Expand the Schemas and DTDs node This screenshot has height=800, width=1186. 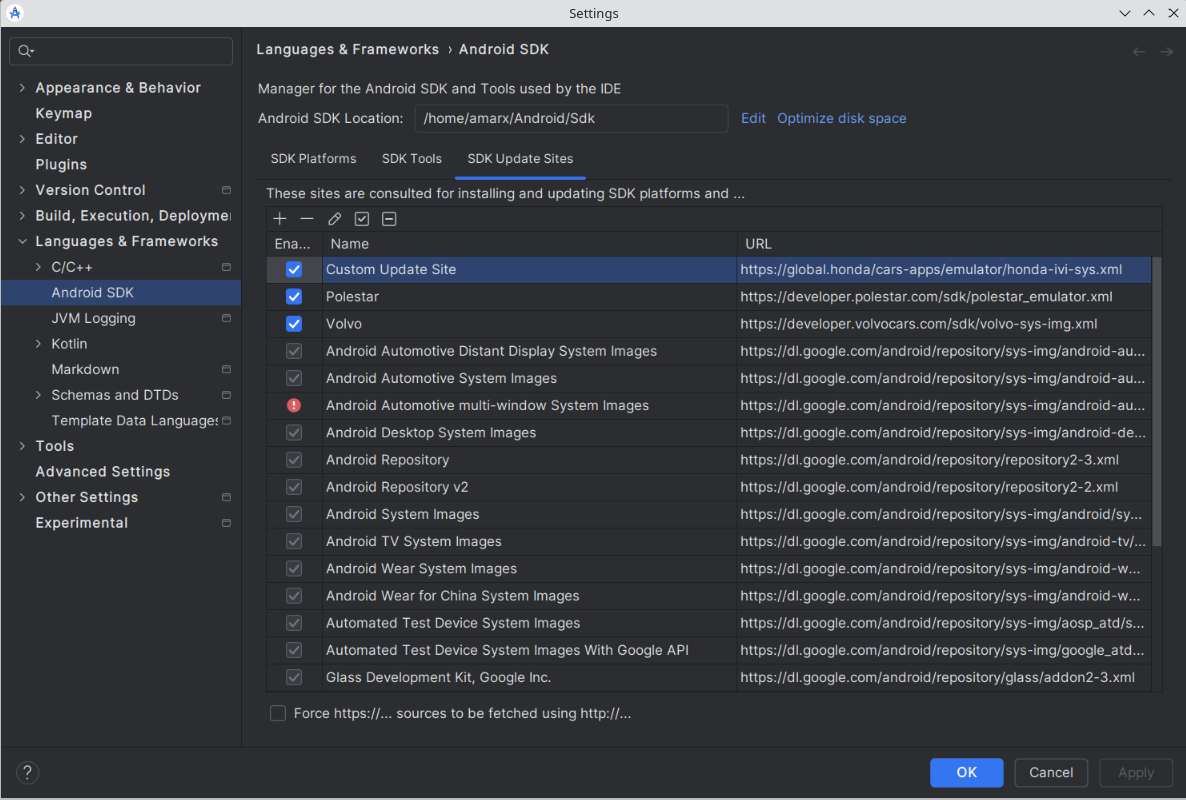(x=39, y=395)
